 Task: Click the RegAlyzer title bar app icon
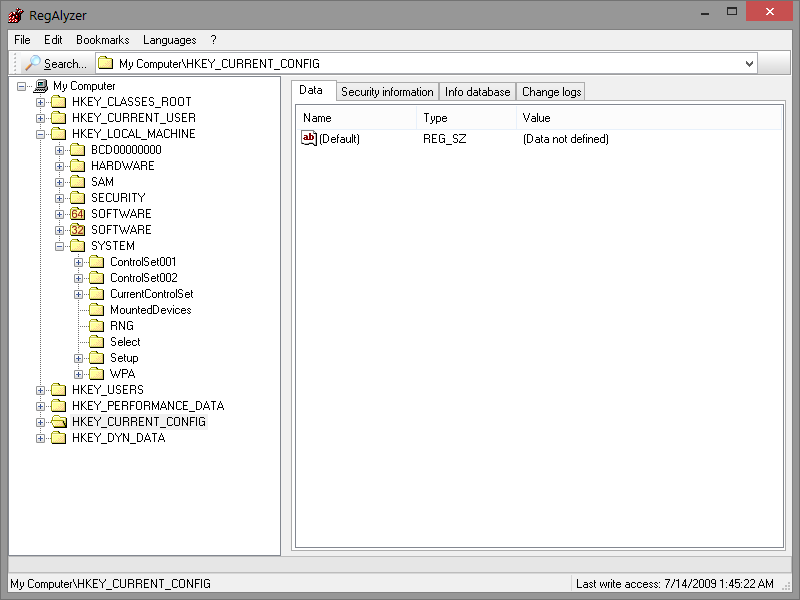coord(16,15)
